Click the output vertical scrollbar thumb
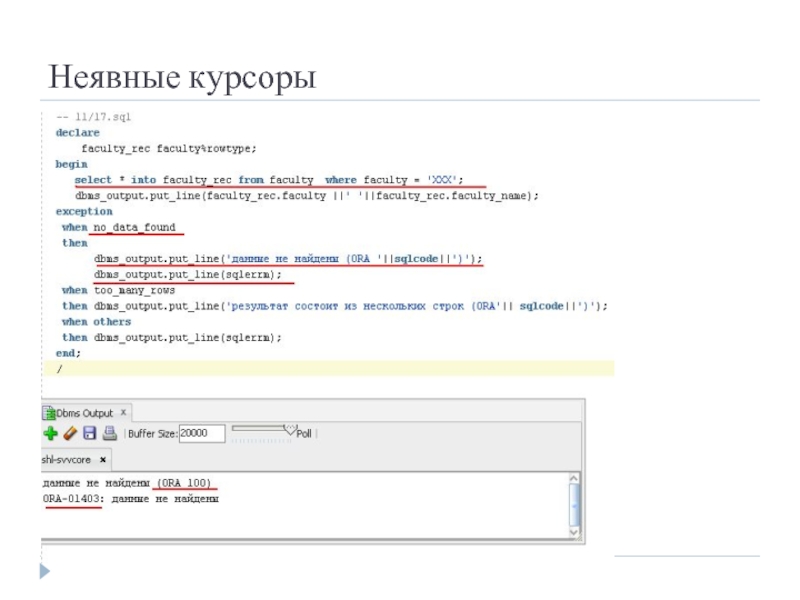Screen dimensions: 800x600 point(574,505)
